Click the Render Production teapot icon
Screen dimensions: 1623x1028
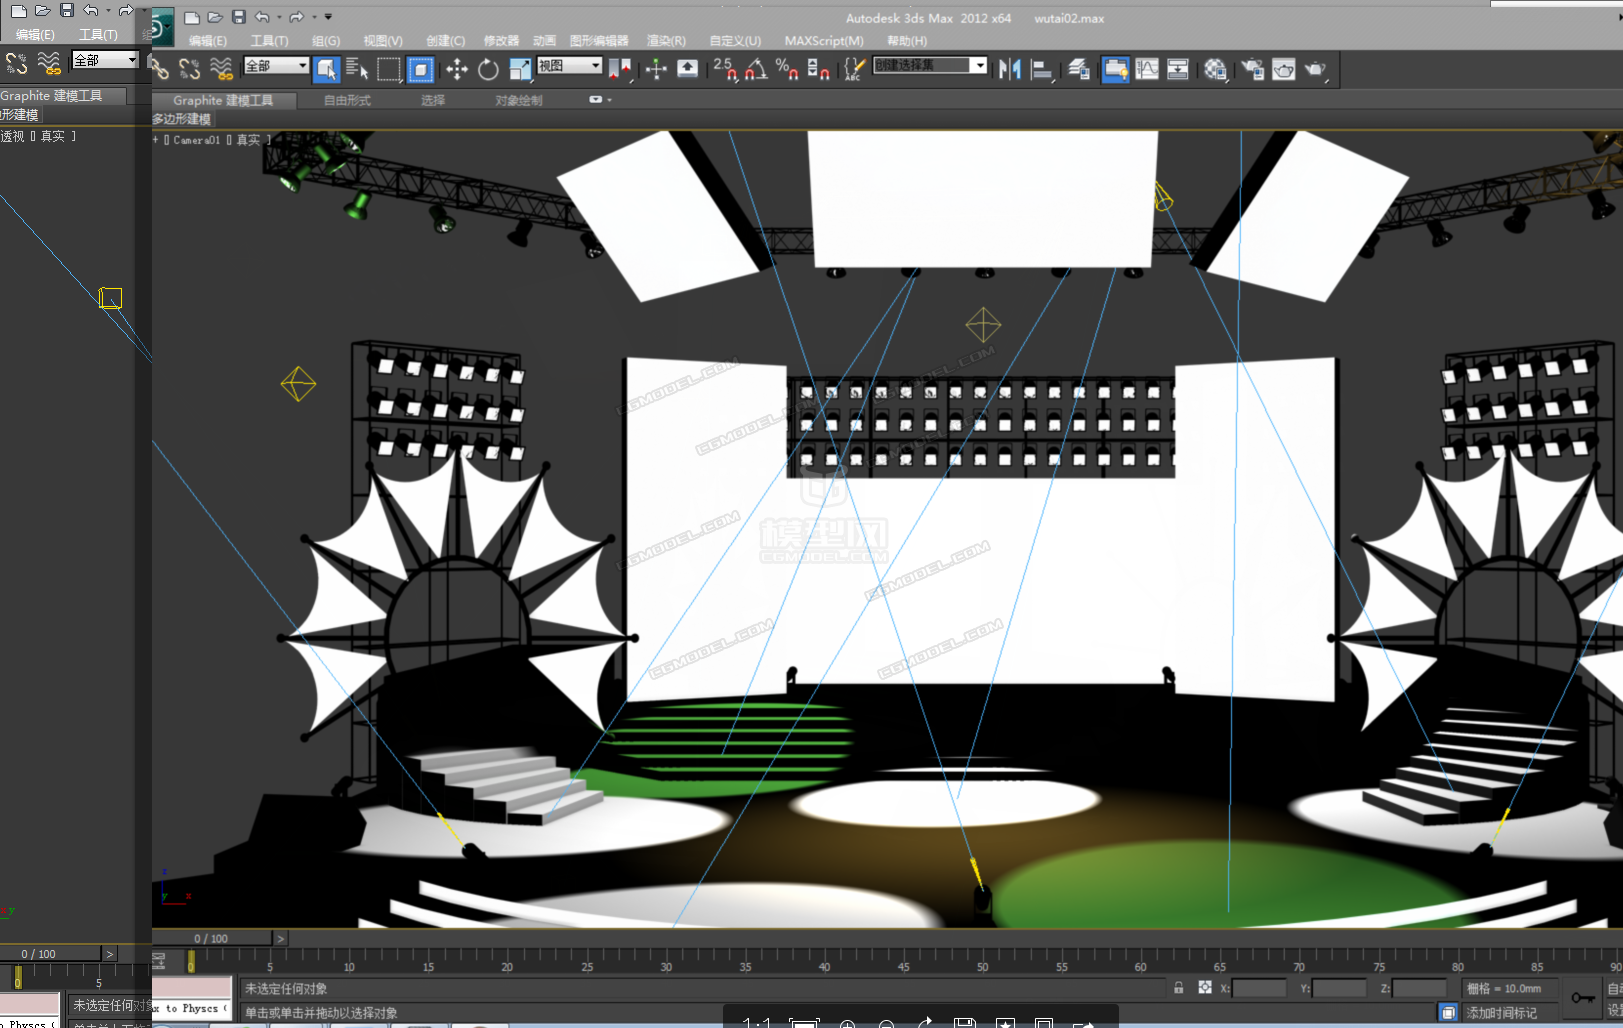(1315, 69)
